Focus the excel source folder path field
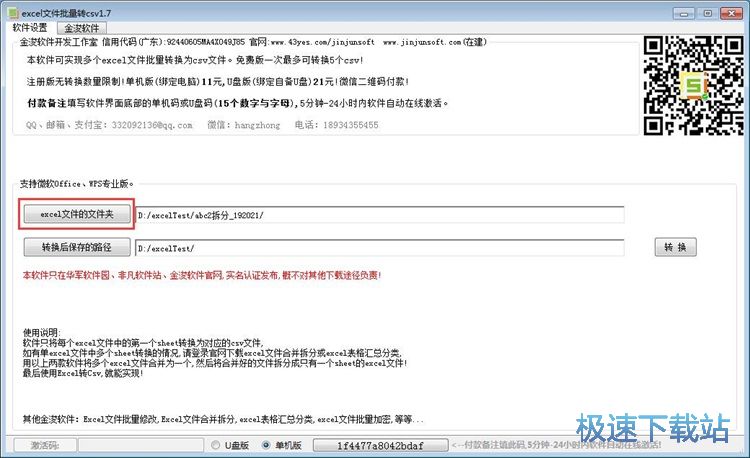Image resolution: width=750 pixels, height=458 pixels. click(380, 215)
